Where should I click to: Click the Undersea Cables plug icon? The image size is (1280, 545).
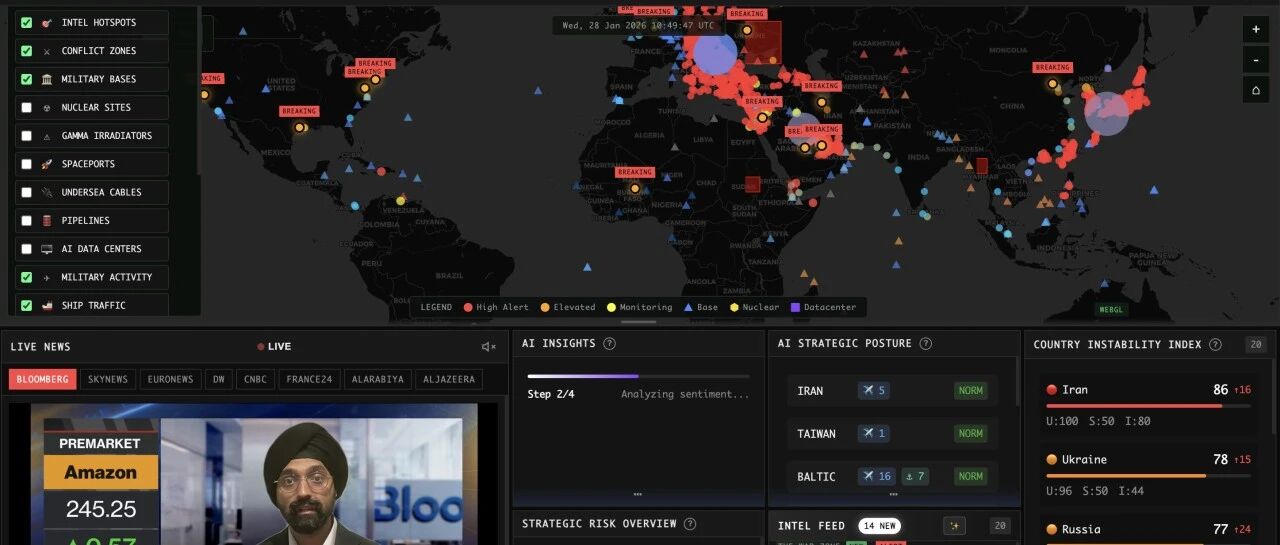click(47, 192)
